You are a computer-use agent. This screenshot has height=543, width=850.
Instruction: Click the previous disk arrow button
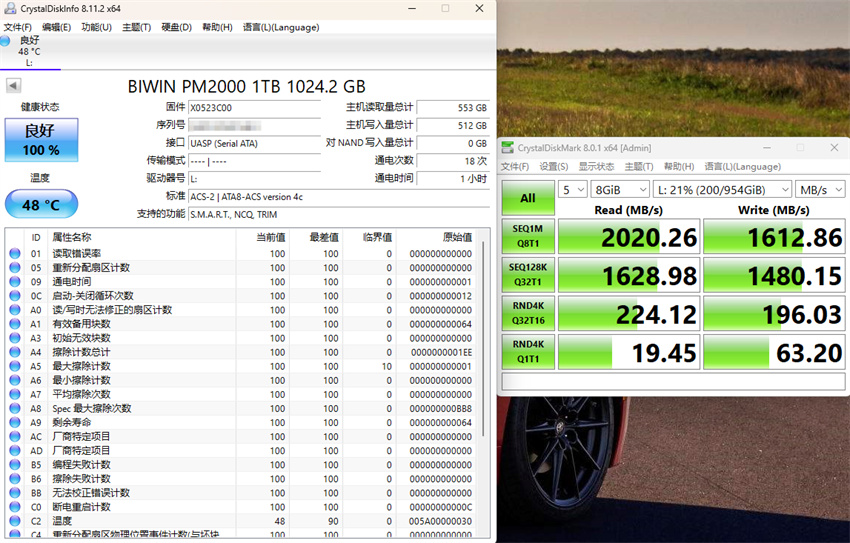14,86
